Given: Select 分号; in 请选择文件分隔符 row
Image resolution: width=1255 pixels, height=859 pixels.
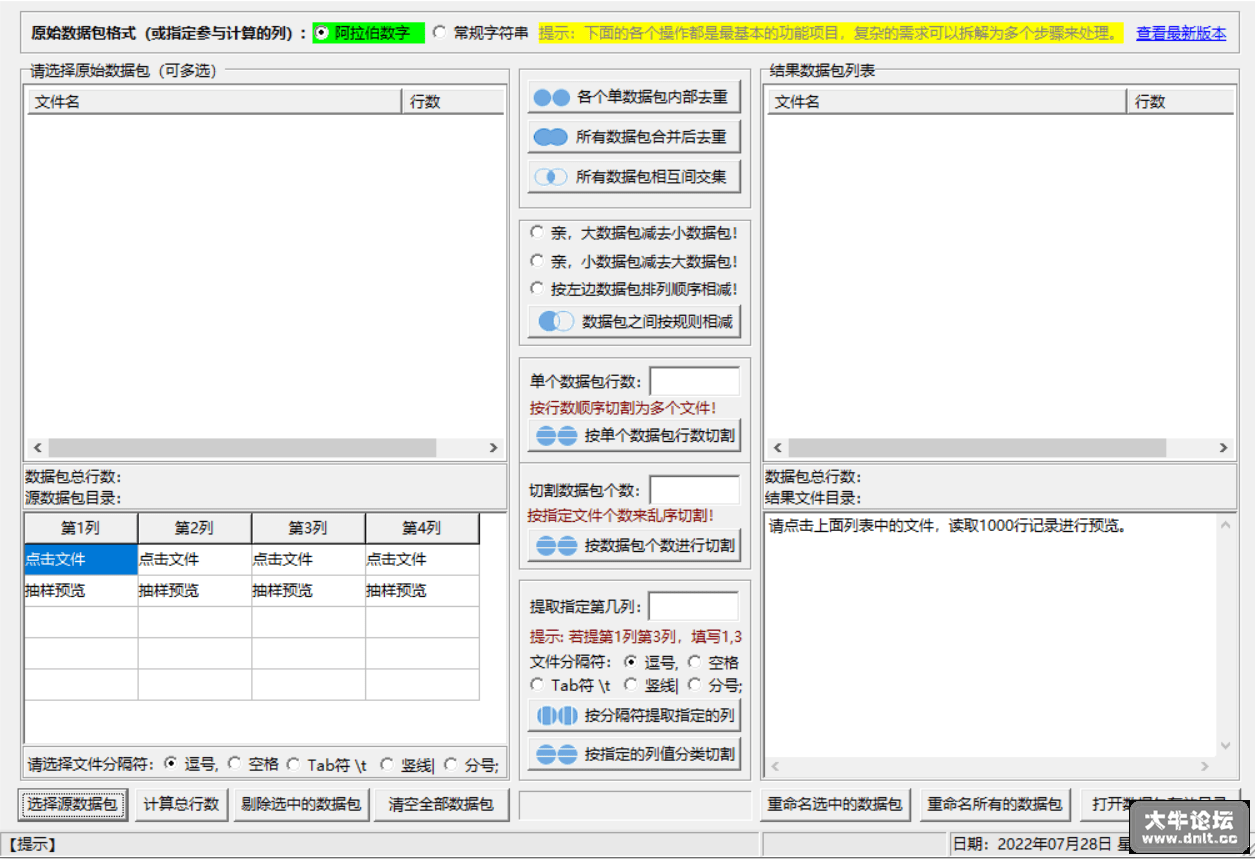Looking at the screenshot, I should 471,764.
